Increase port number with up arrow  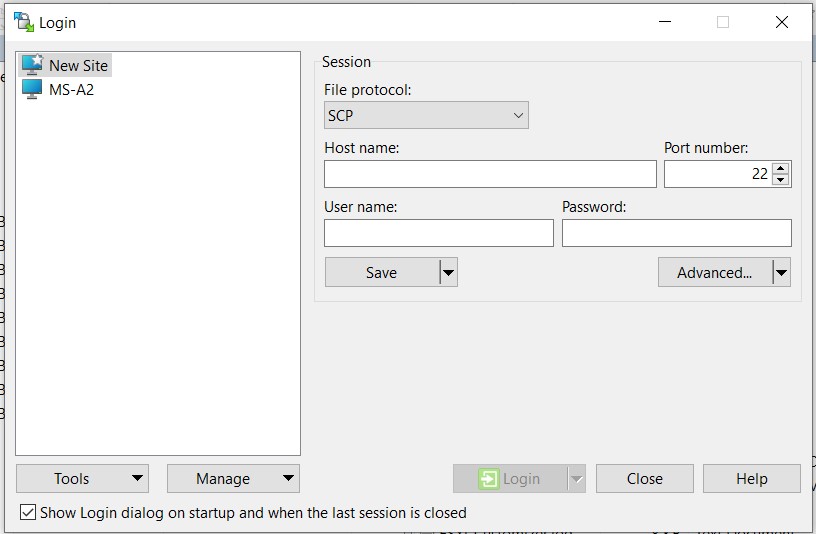(781, 168)
